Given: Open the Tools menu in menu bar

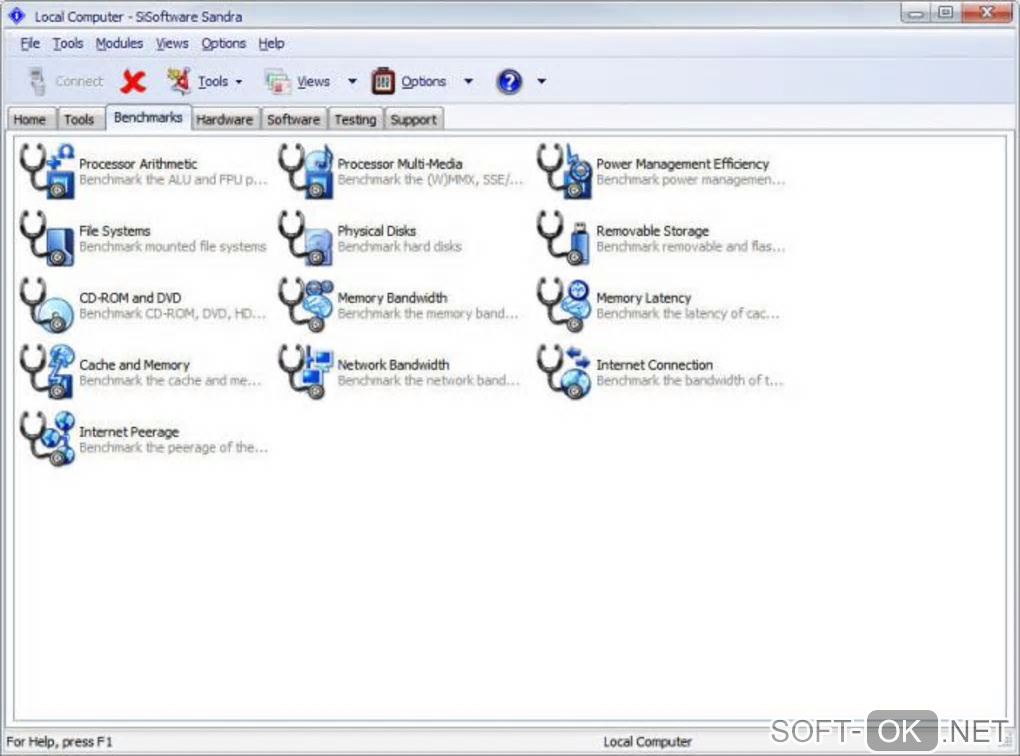Looking at the screenshot, I should 68,44.
